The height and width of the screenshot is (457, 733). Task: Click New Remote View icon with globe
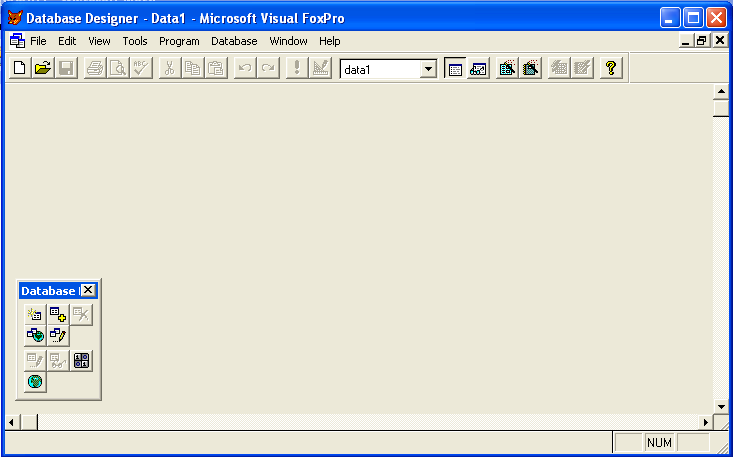[x=35, y=335]
